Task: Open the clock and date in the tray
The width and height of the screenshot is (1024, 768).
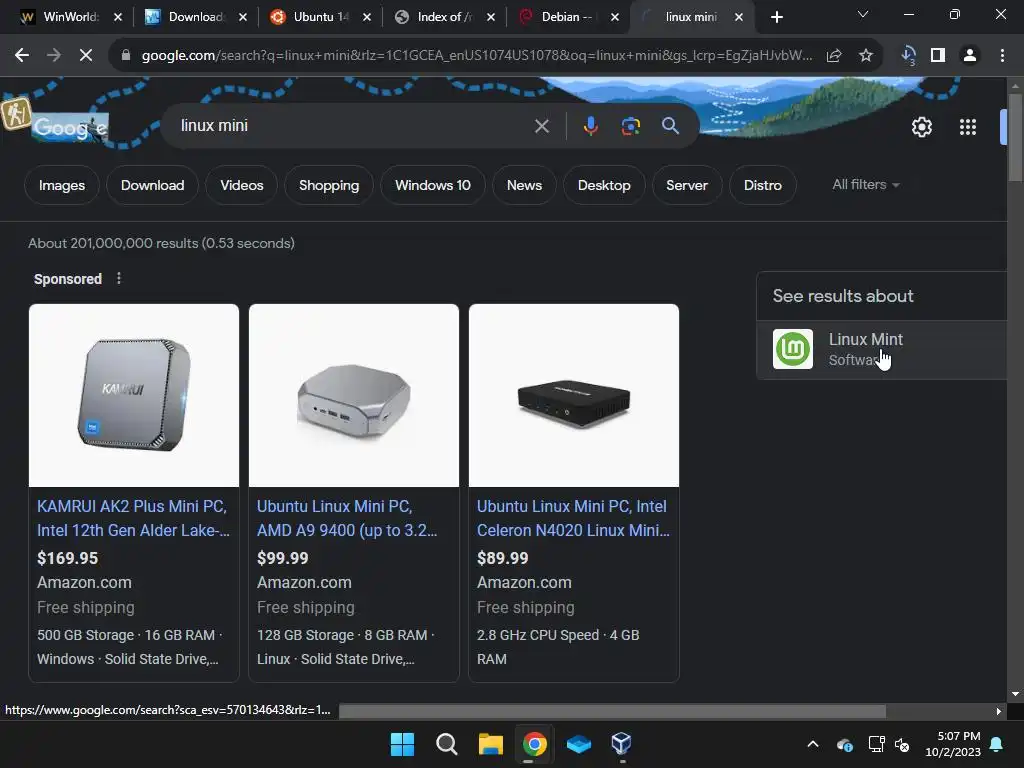Action: pyautogui.click(x=953, y=744)
